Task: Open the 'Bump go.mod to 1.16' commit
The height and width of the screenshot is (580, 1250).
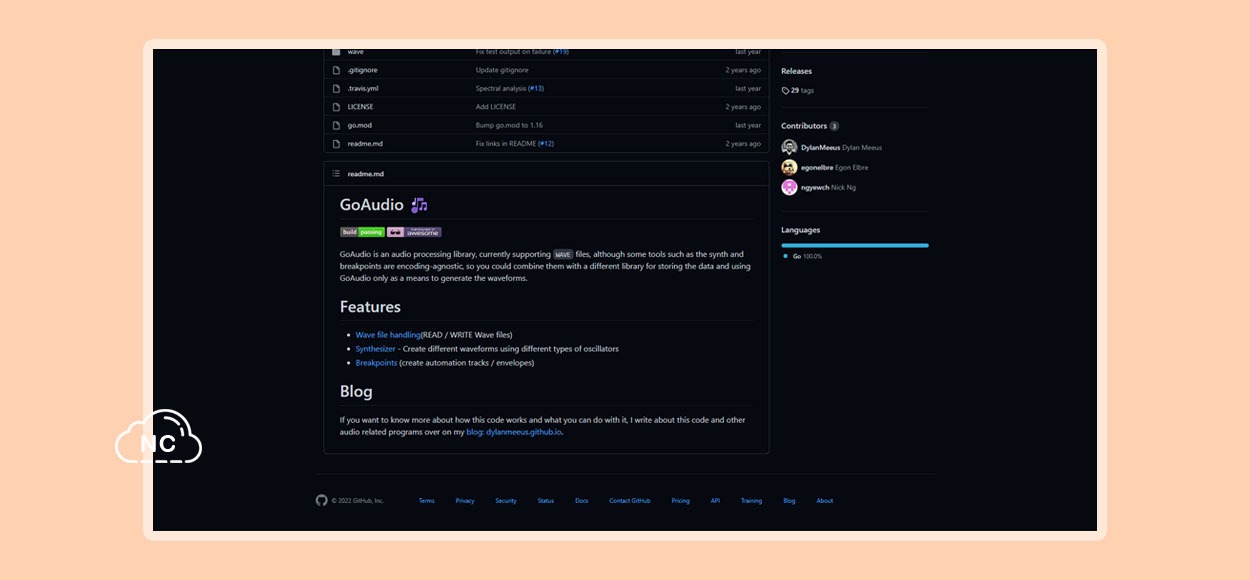Action: click(x=509, y=125)
